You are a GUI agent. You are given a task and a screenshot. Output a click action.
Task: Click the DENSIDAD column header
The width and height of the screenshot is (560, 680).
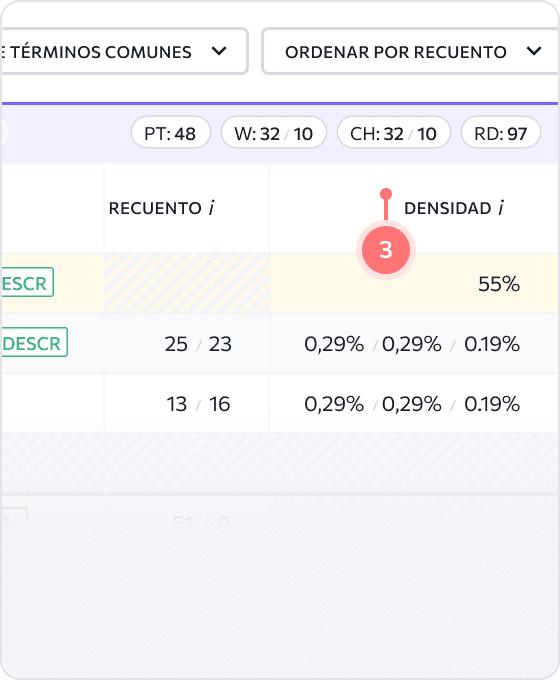[454, 208]
